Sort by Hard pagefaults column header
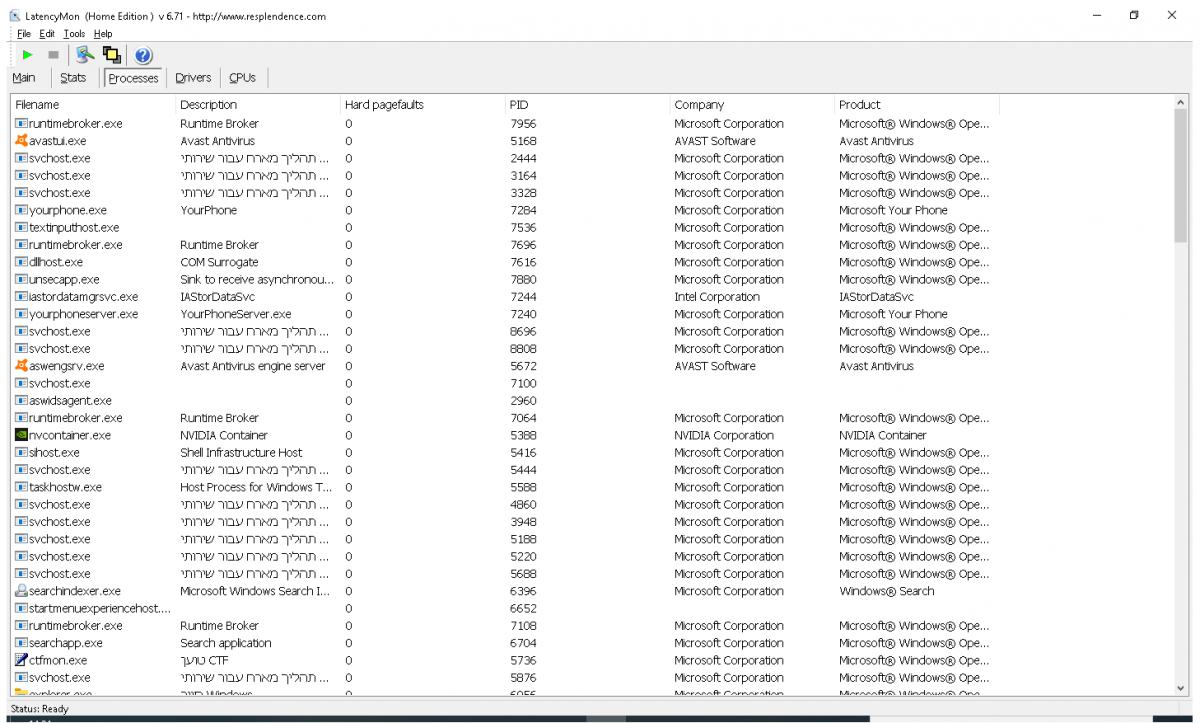Viewport: 1200px width, 723px height. pos(422,104)
